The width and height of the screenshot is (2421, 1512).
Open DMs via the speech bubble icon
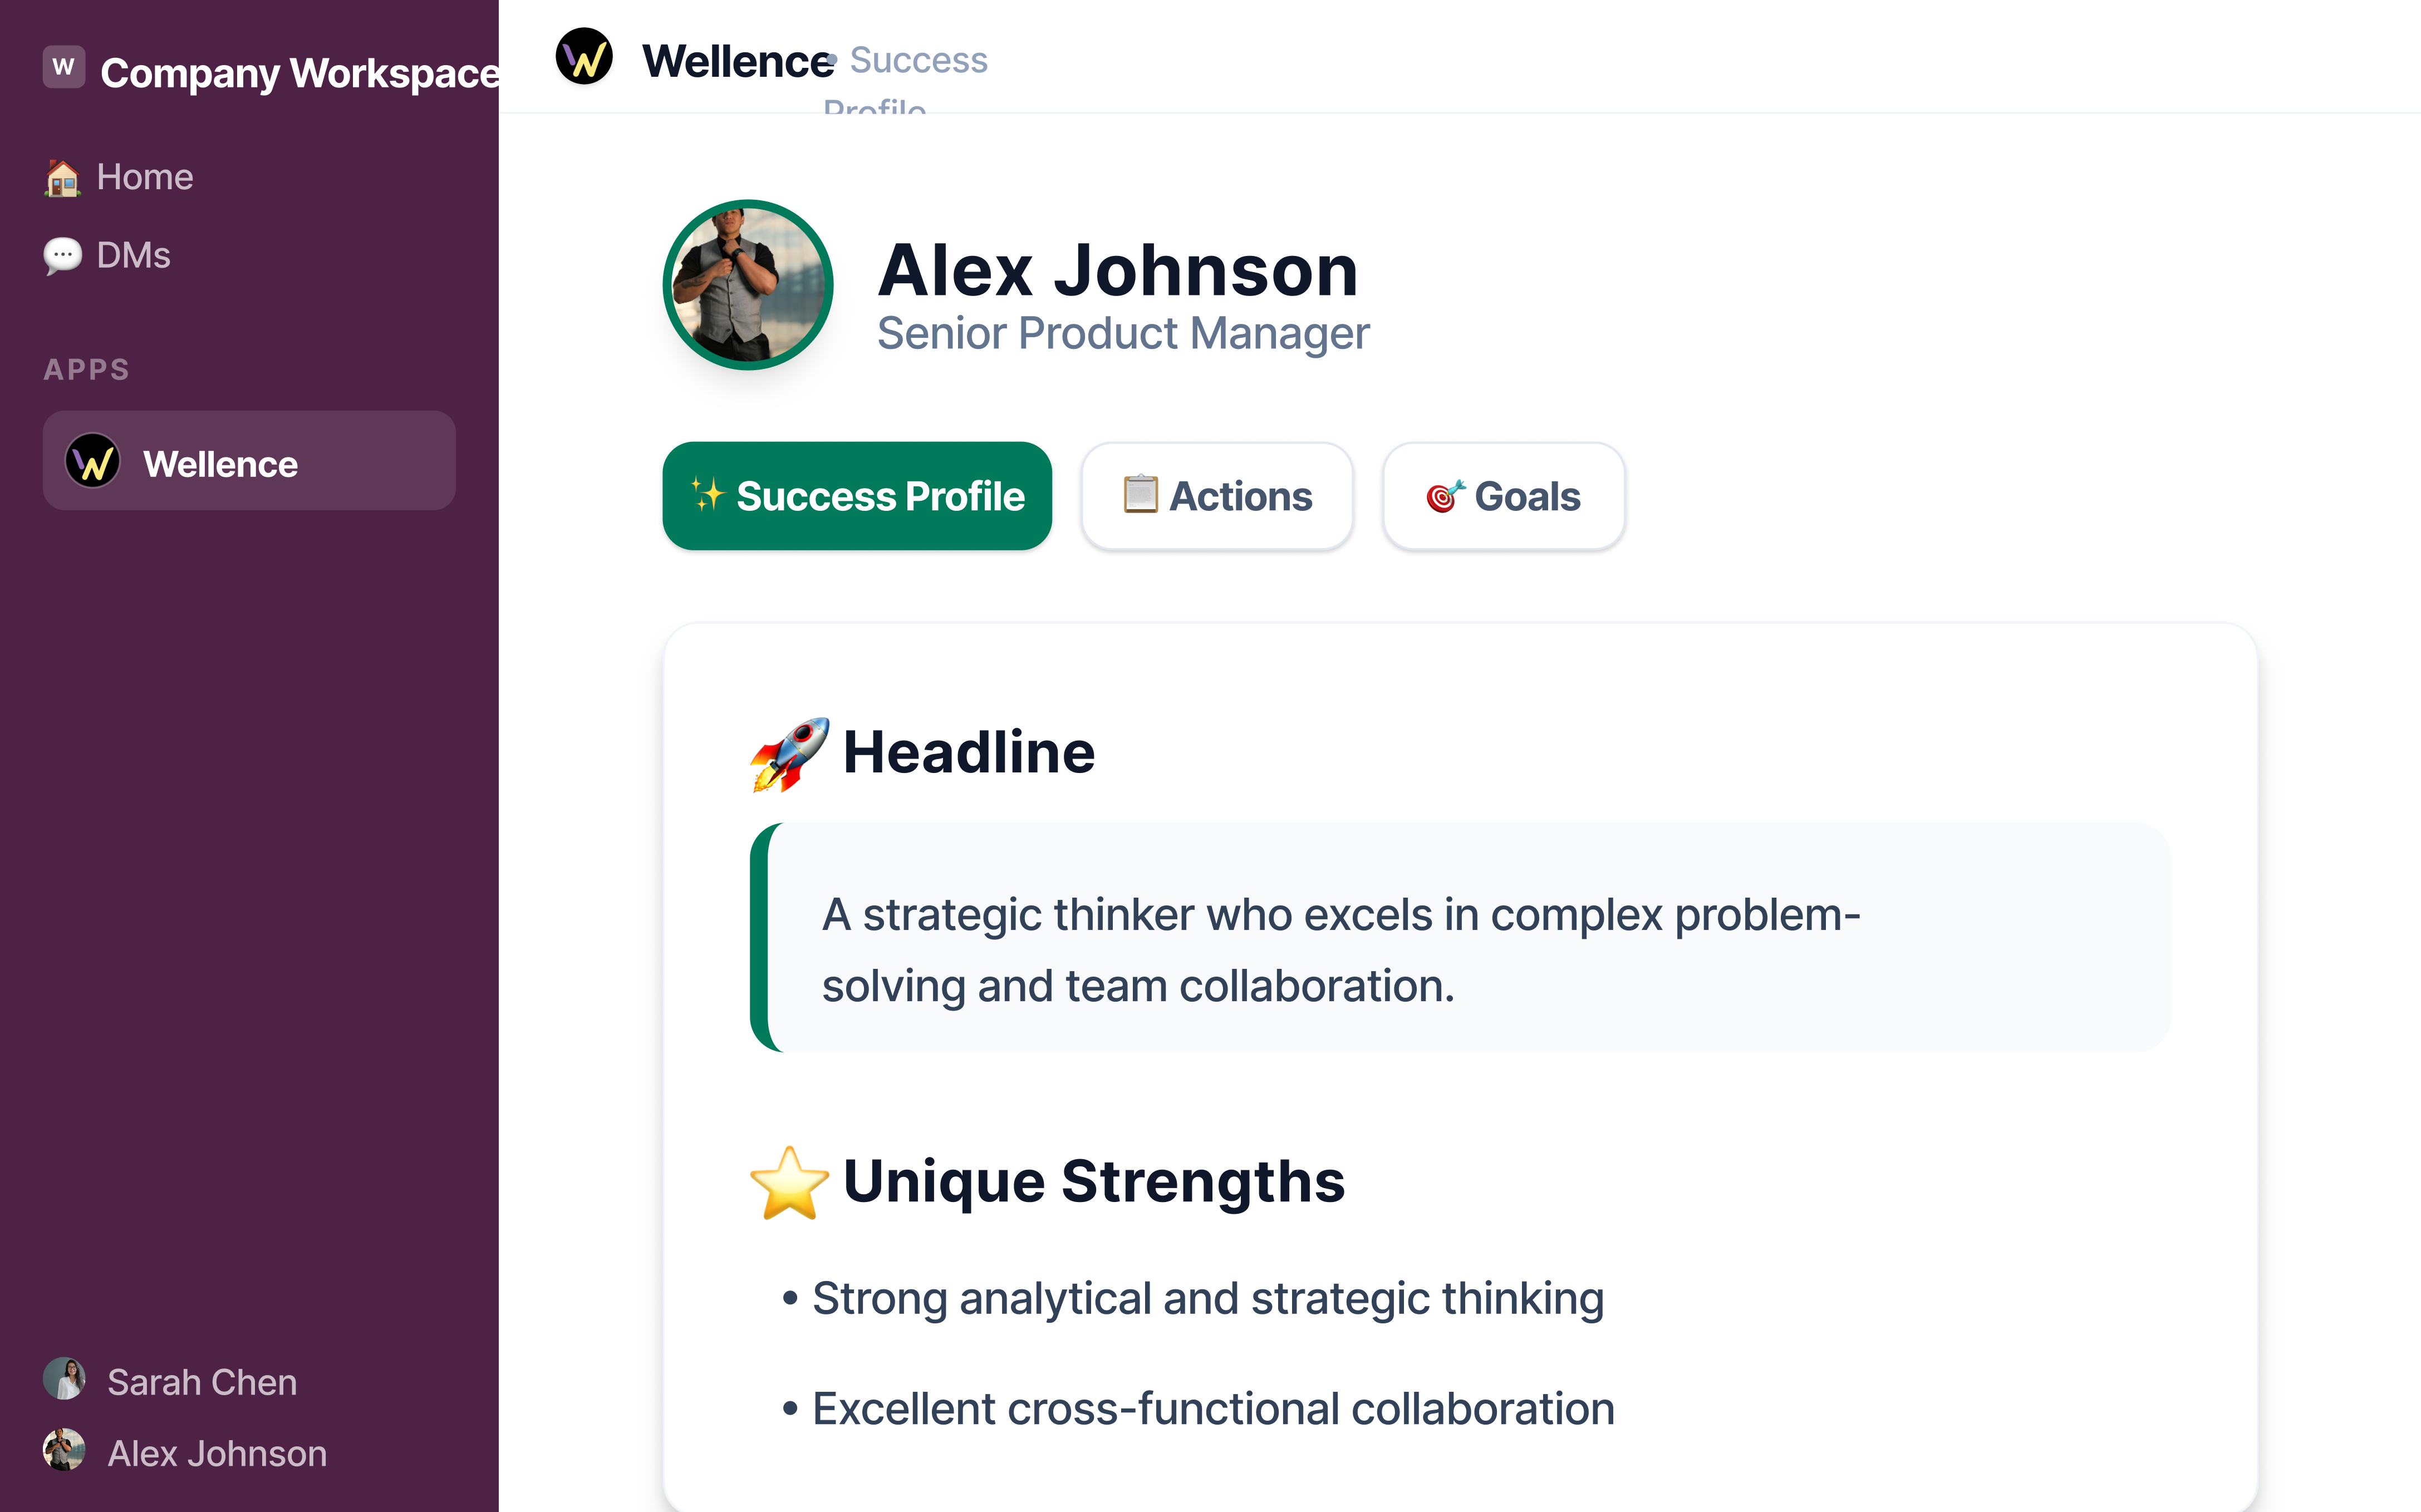coord(63,255)
